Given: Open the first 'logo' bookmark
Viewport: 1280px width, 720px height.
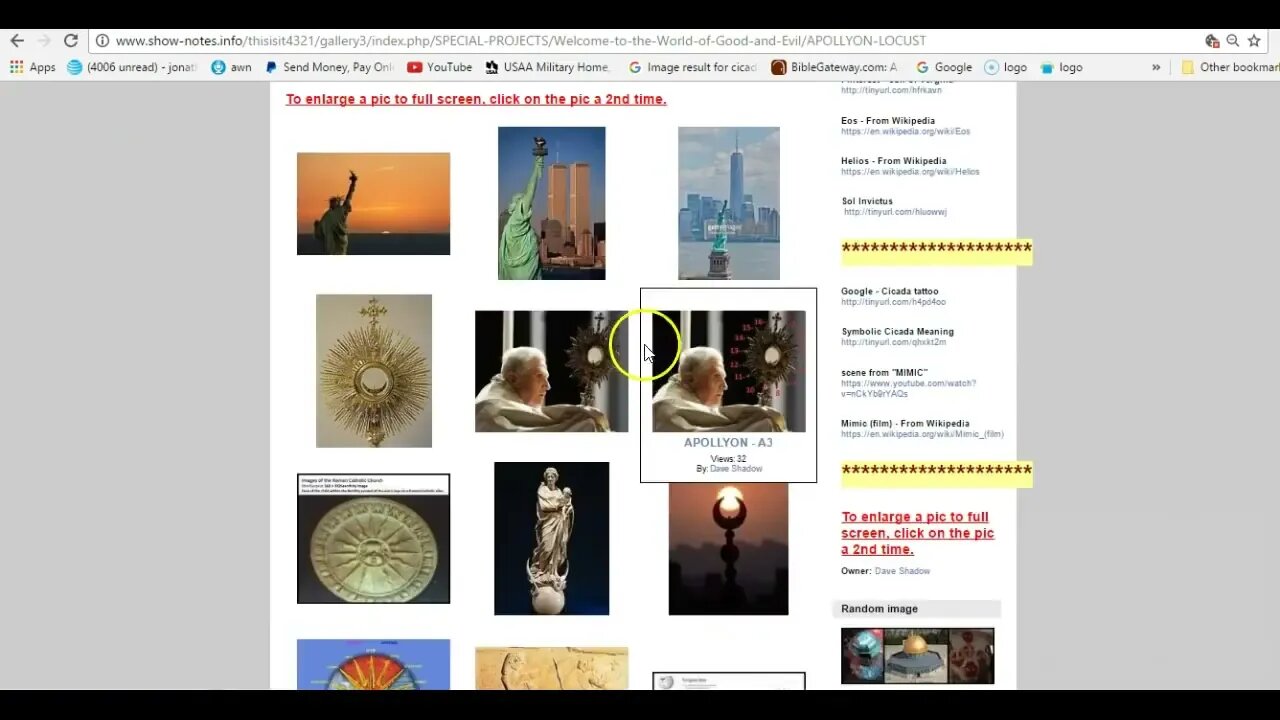Looking at the screenshot, I should pos(1006,67).
